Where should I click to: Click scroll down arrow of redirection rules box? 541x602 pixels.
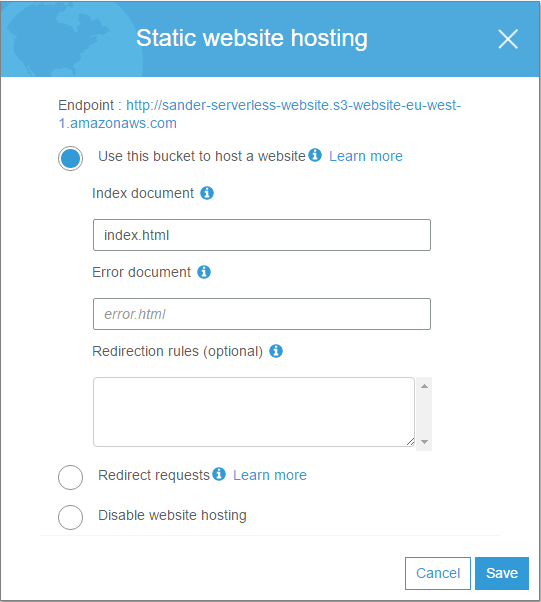tap(424, 442)
